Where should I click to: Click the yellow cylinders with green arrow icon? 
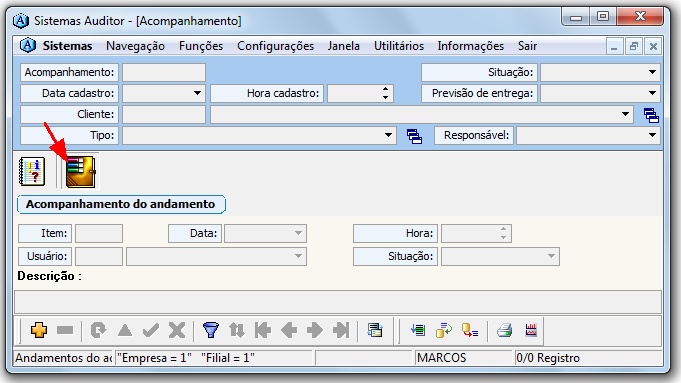click(444, 330)
